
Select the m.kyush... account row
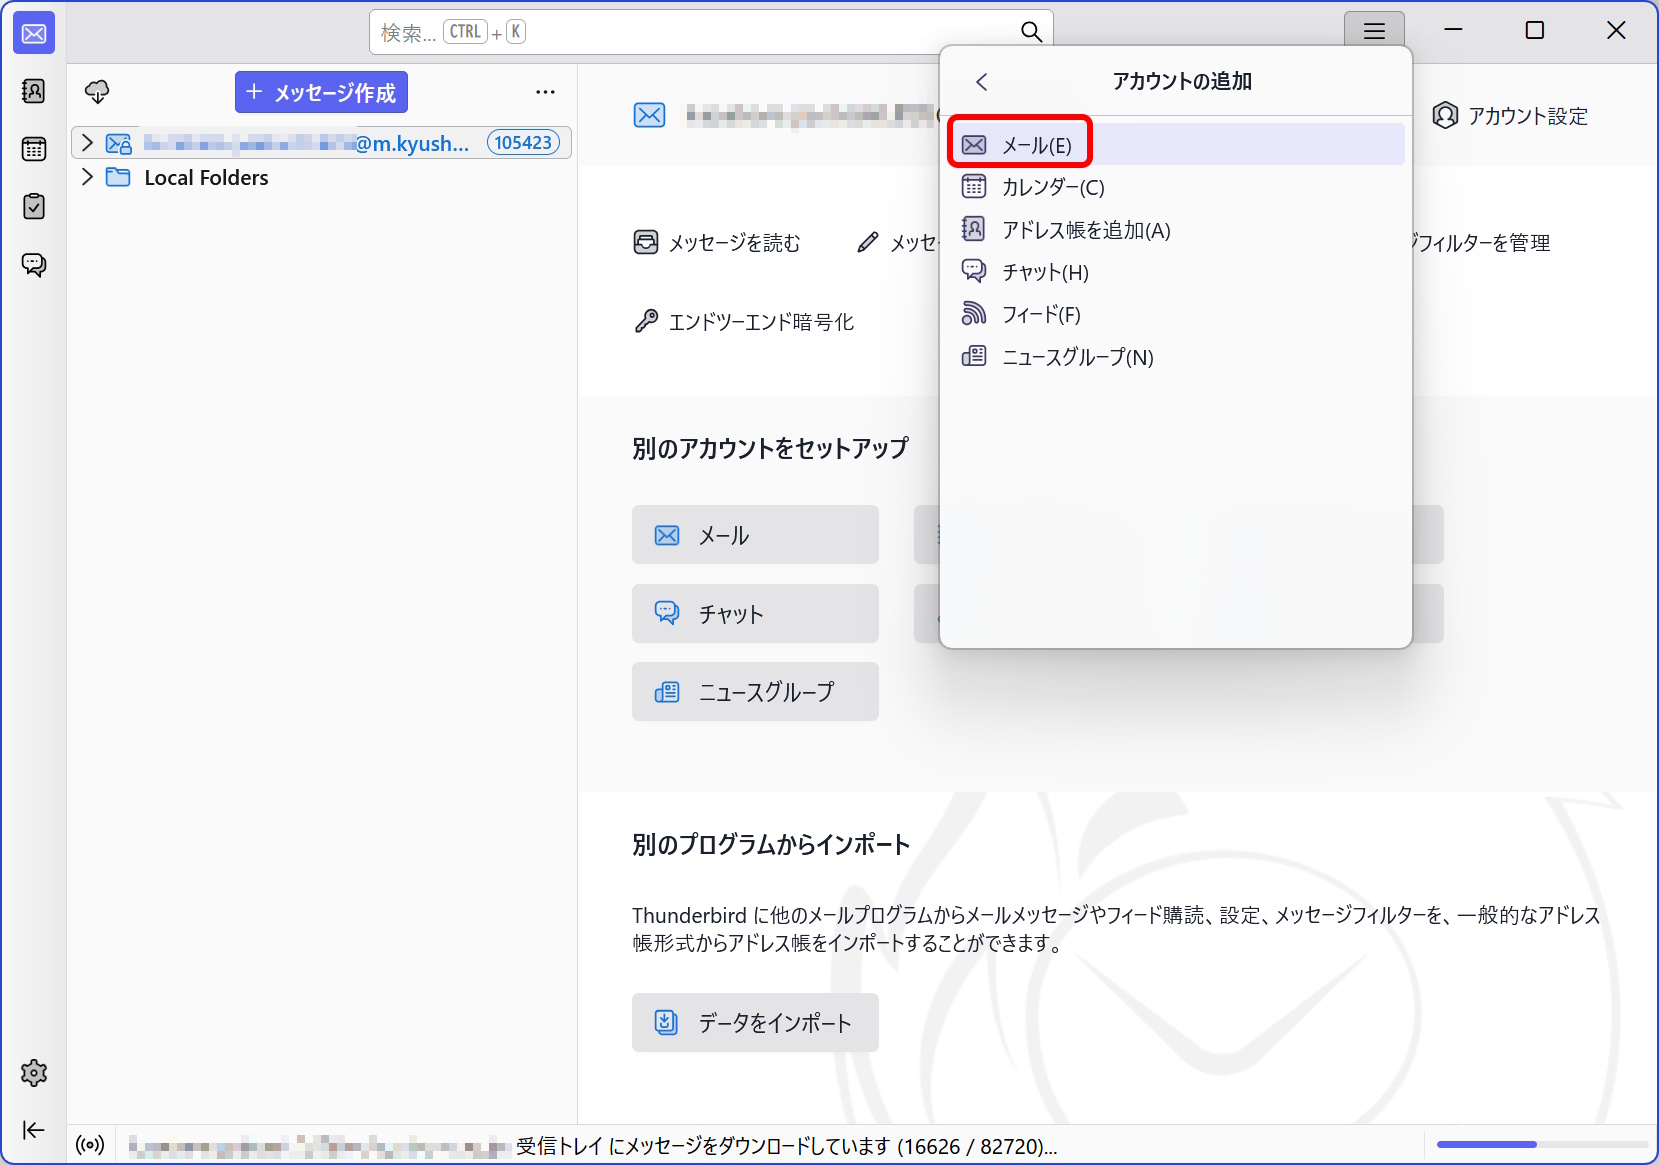321,143
